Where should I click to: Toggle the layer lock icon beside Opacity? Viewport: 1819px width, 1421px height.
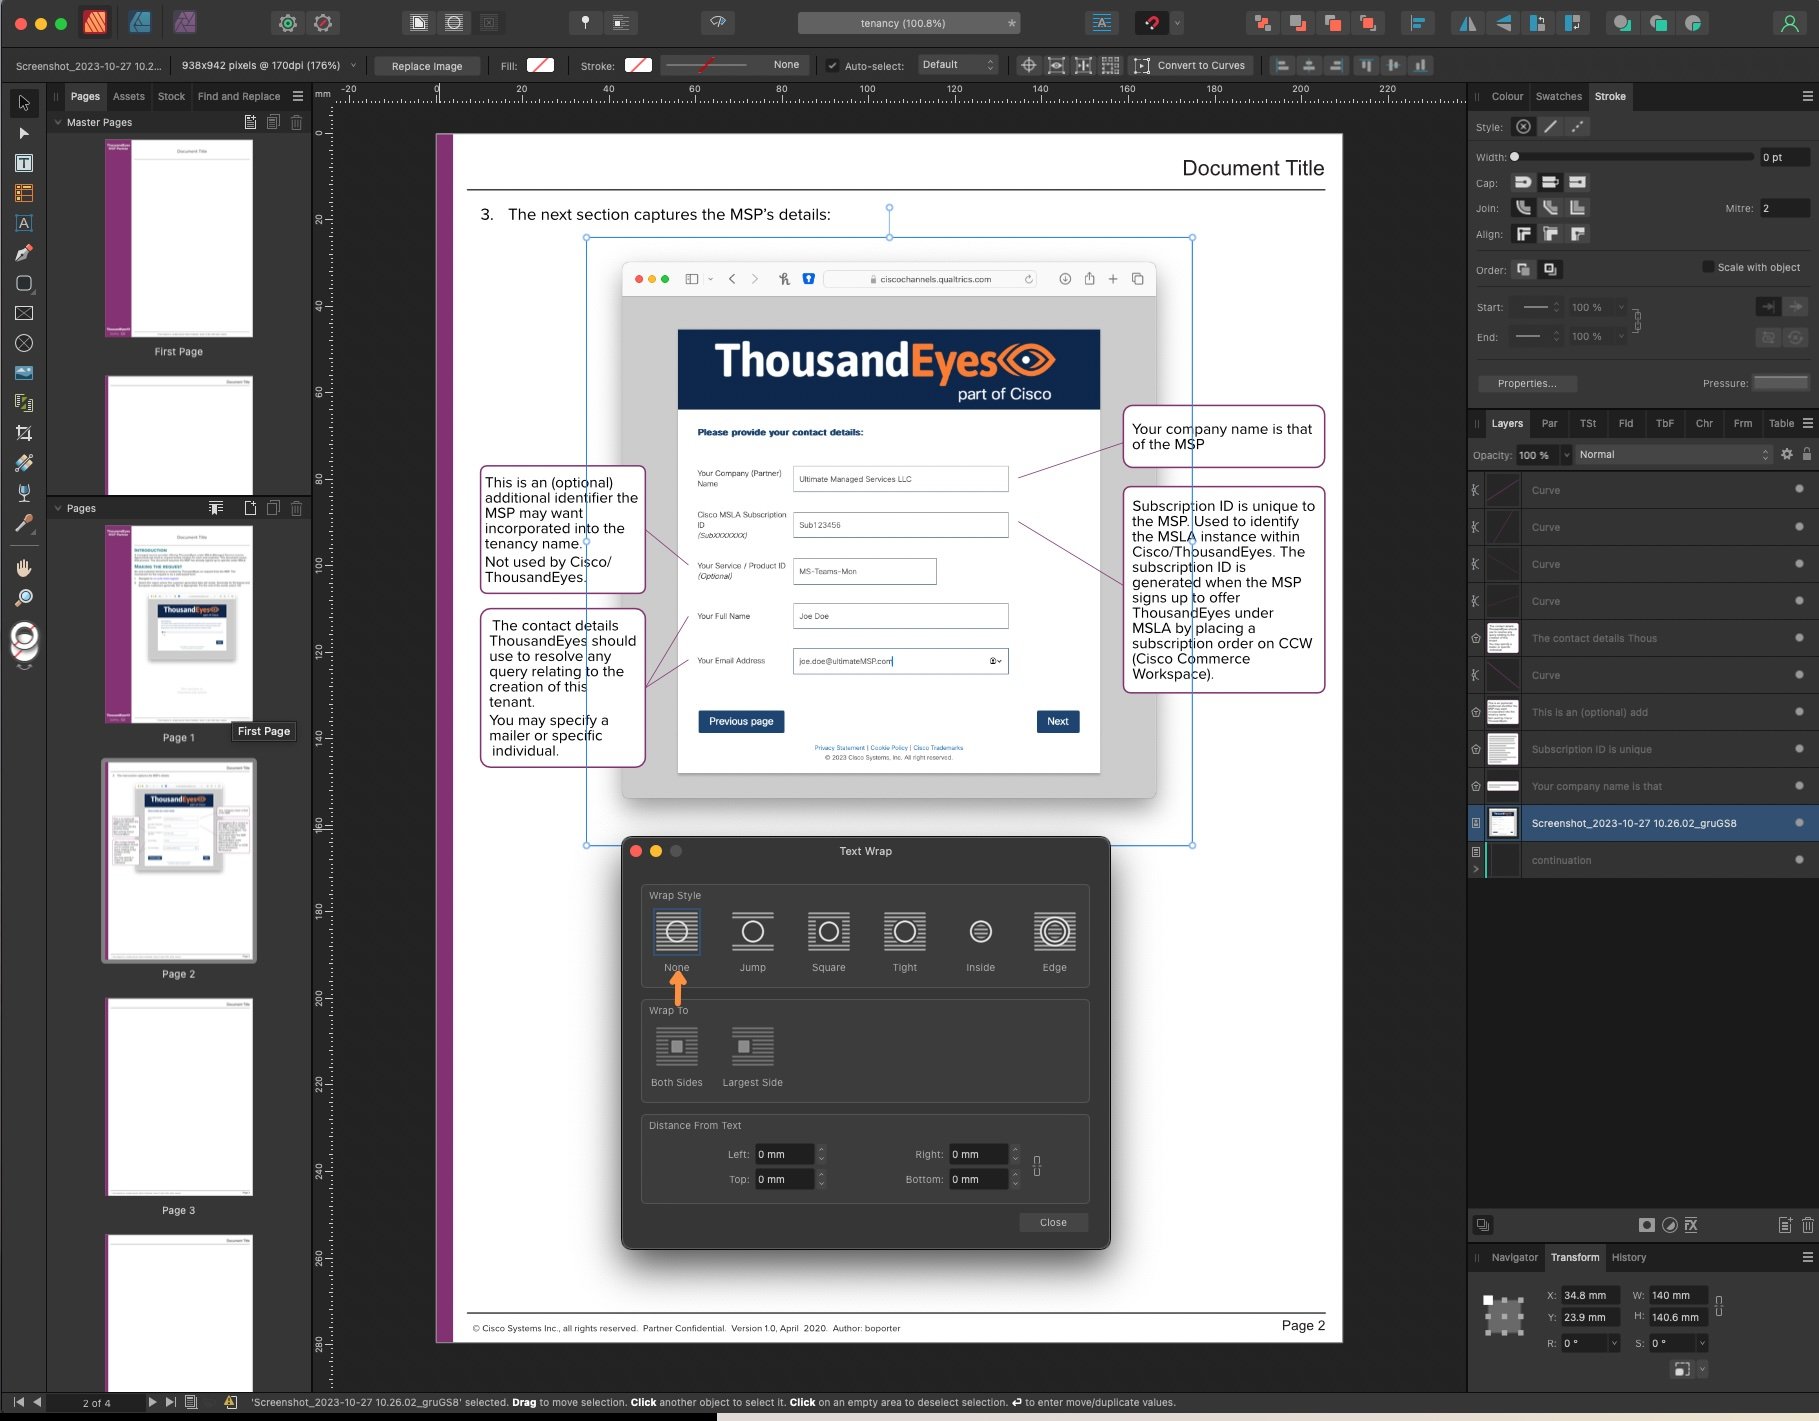click(1807, 454)
